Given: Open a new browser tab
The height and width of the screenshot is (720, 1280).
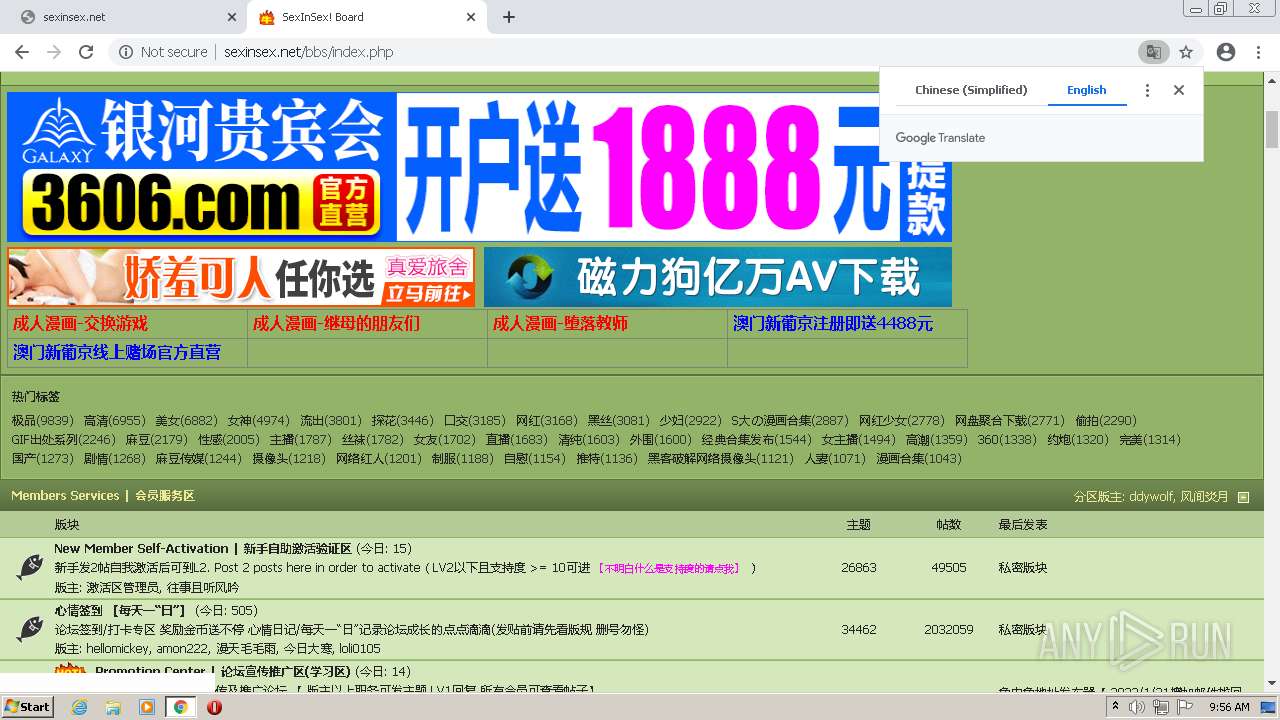Looking at the screenshot, I should [509, 17].
